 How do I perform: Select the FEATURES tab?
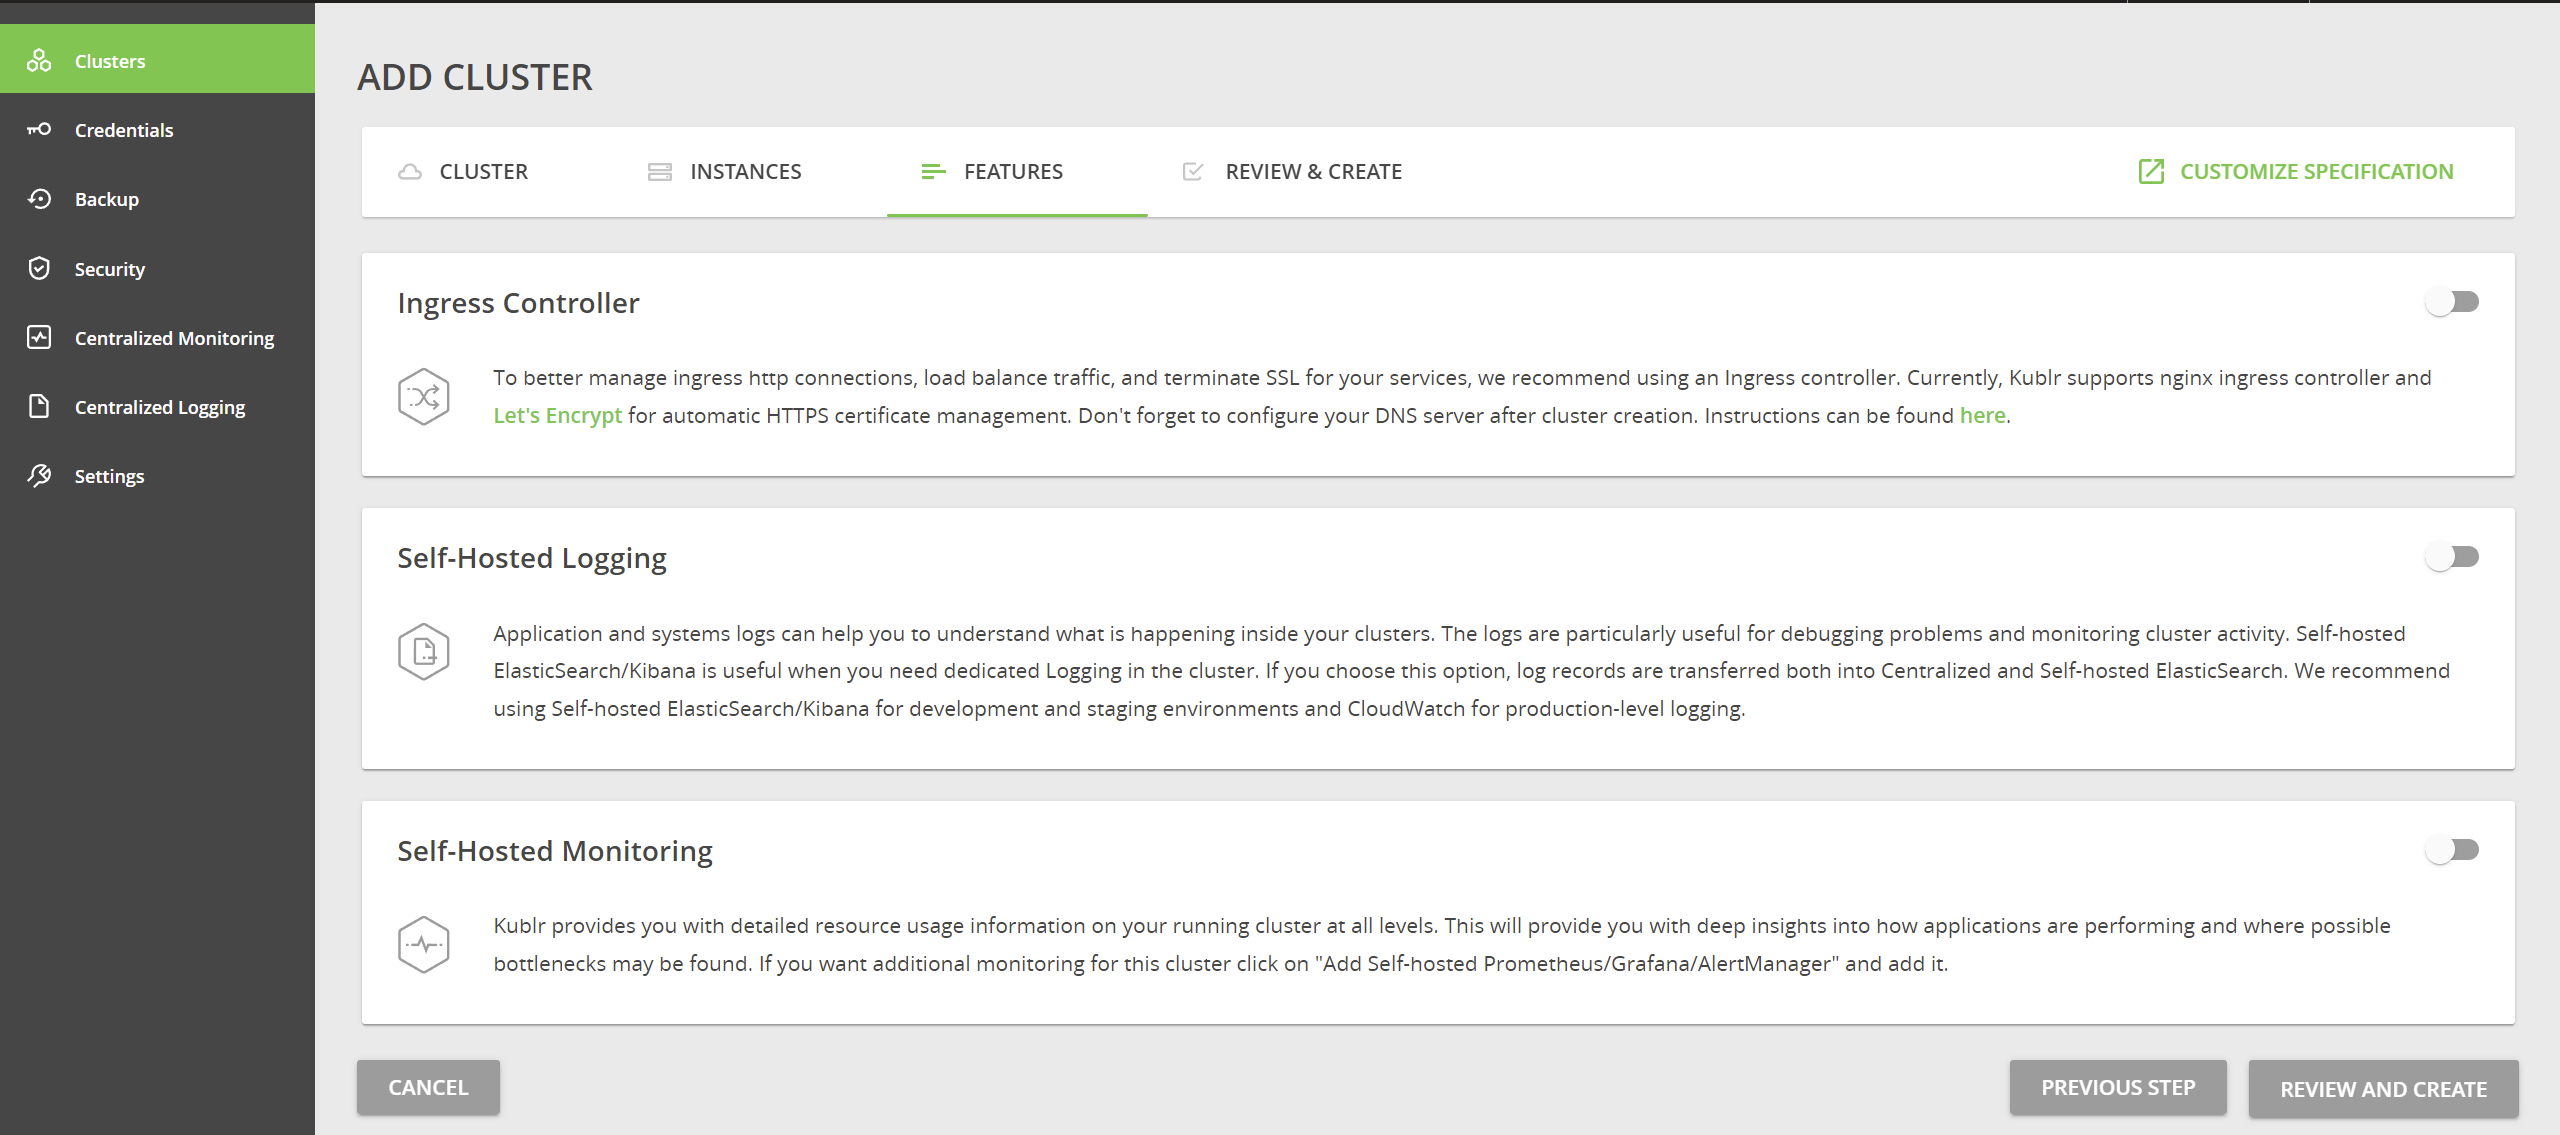(1016, 172)
